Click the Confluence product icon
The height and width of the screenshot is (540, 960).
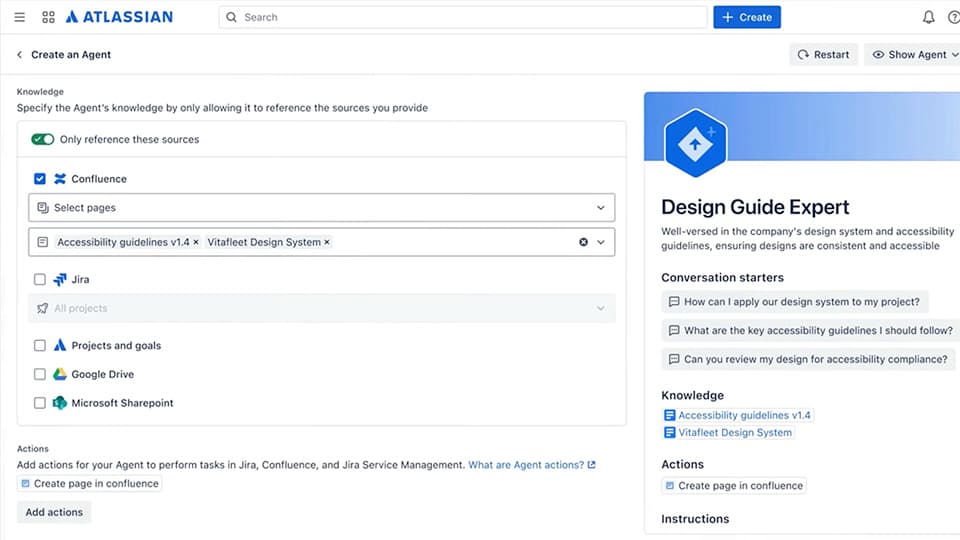pyautogui.click(x=60, y=179)
